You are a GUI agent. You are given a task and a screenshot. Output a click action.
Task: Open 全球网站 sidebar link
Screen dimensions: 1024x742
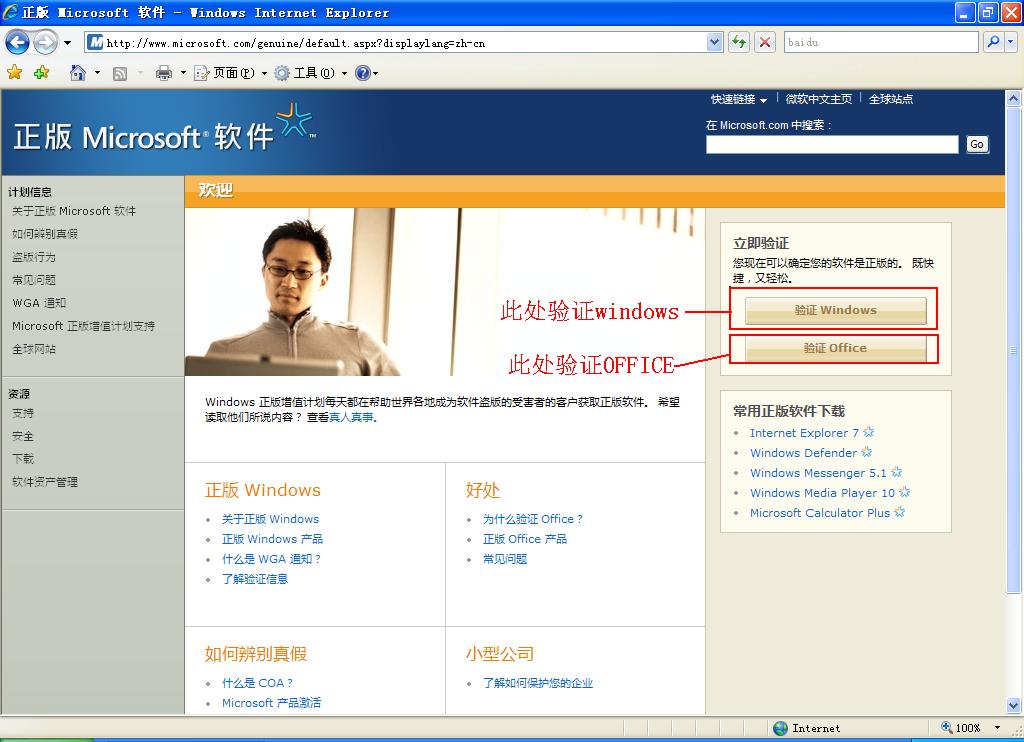click(33, 349)
